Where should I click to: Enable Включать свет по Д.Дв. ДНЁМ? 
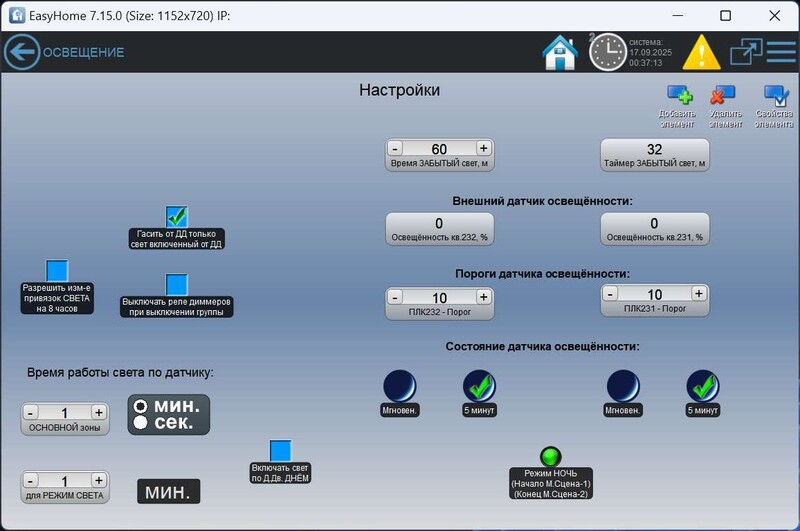[x=280, y=451]
